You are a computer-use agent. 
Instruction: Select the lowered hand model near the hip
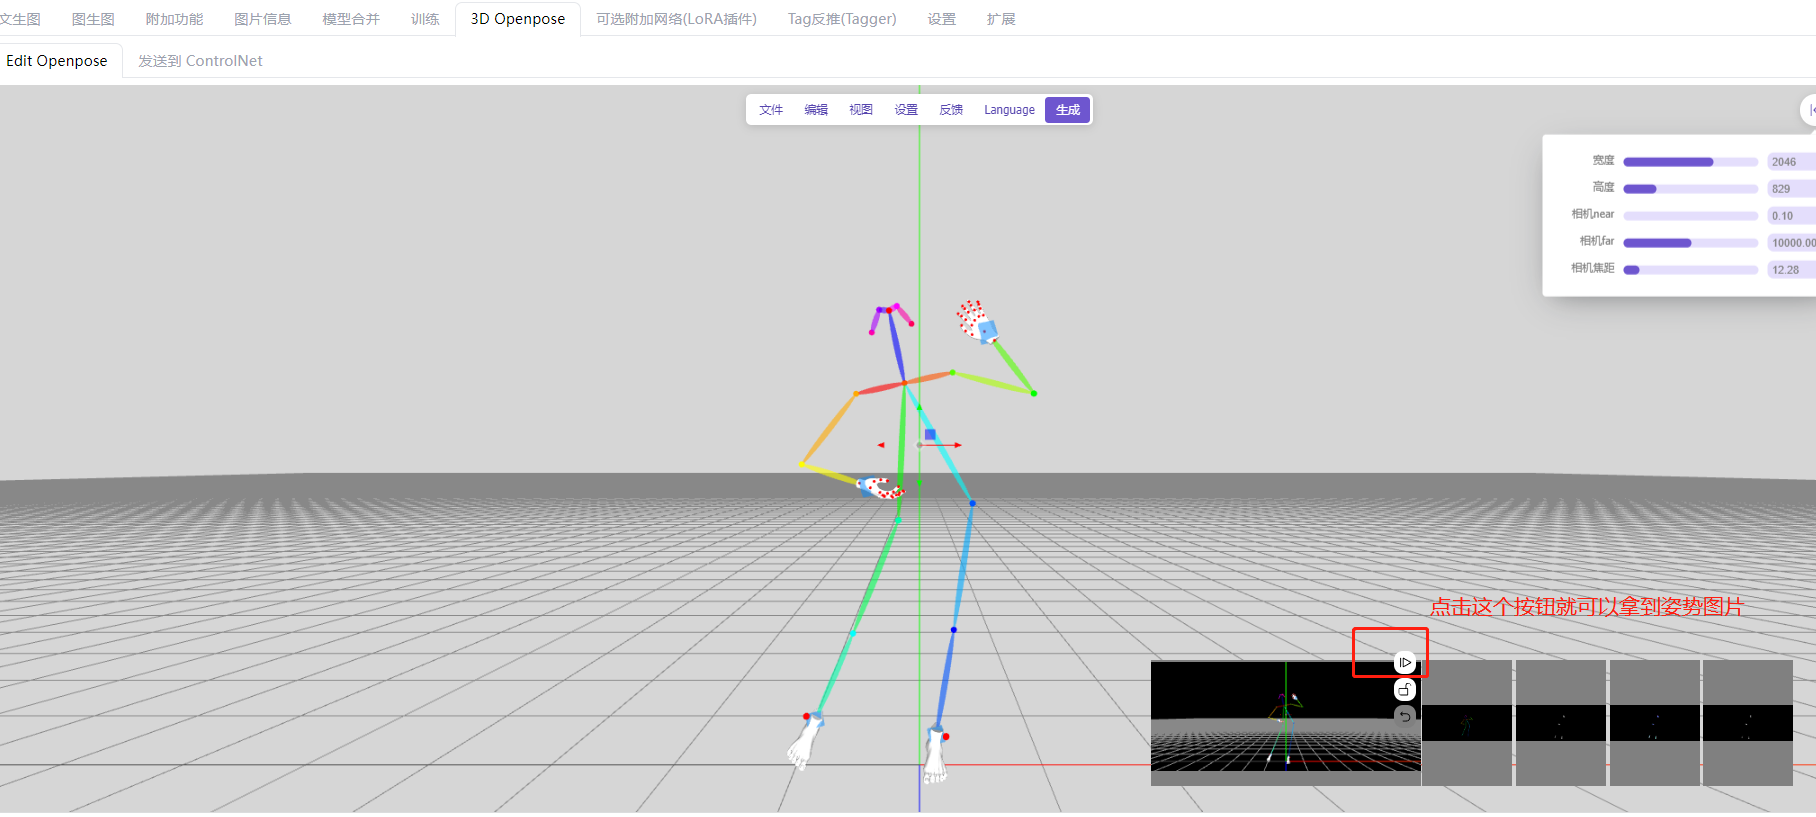click(x=880, y=488)
